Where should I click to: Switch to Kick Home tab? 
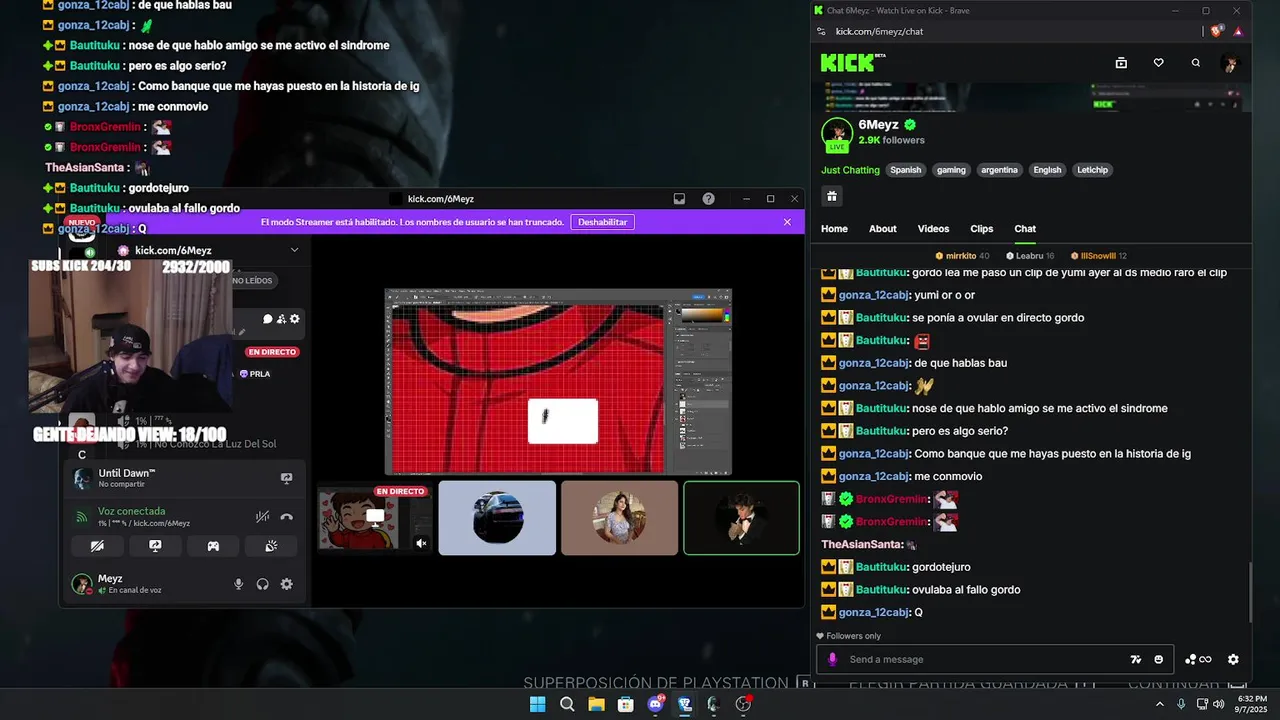(x=834, y=229)
